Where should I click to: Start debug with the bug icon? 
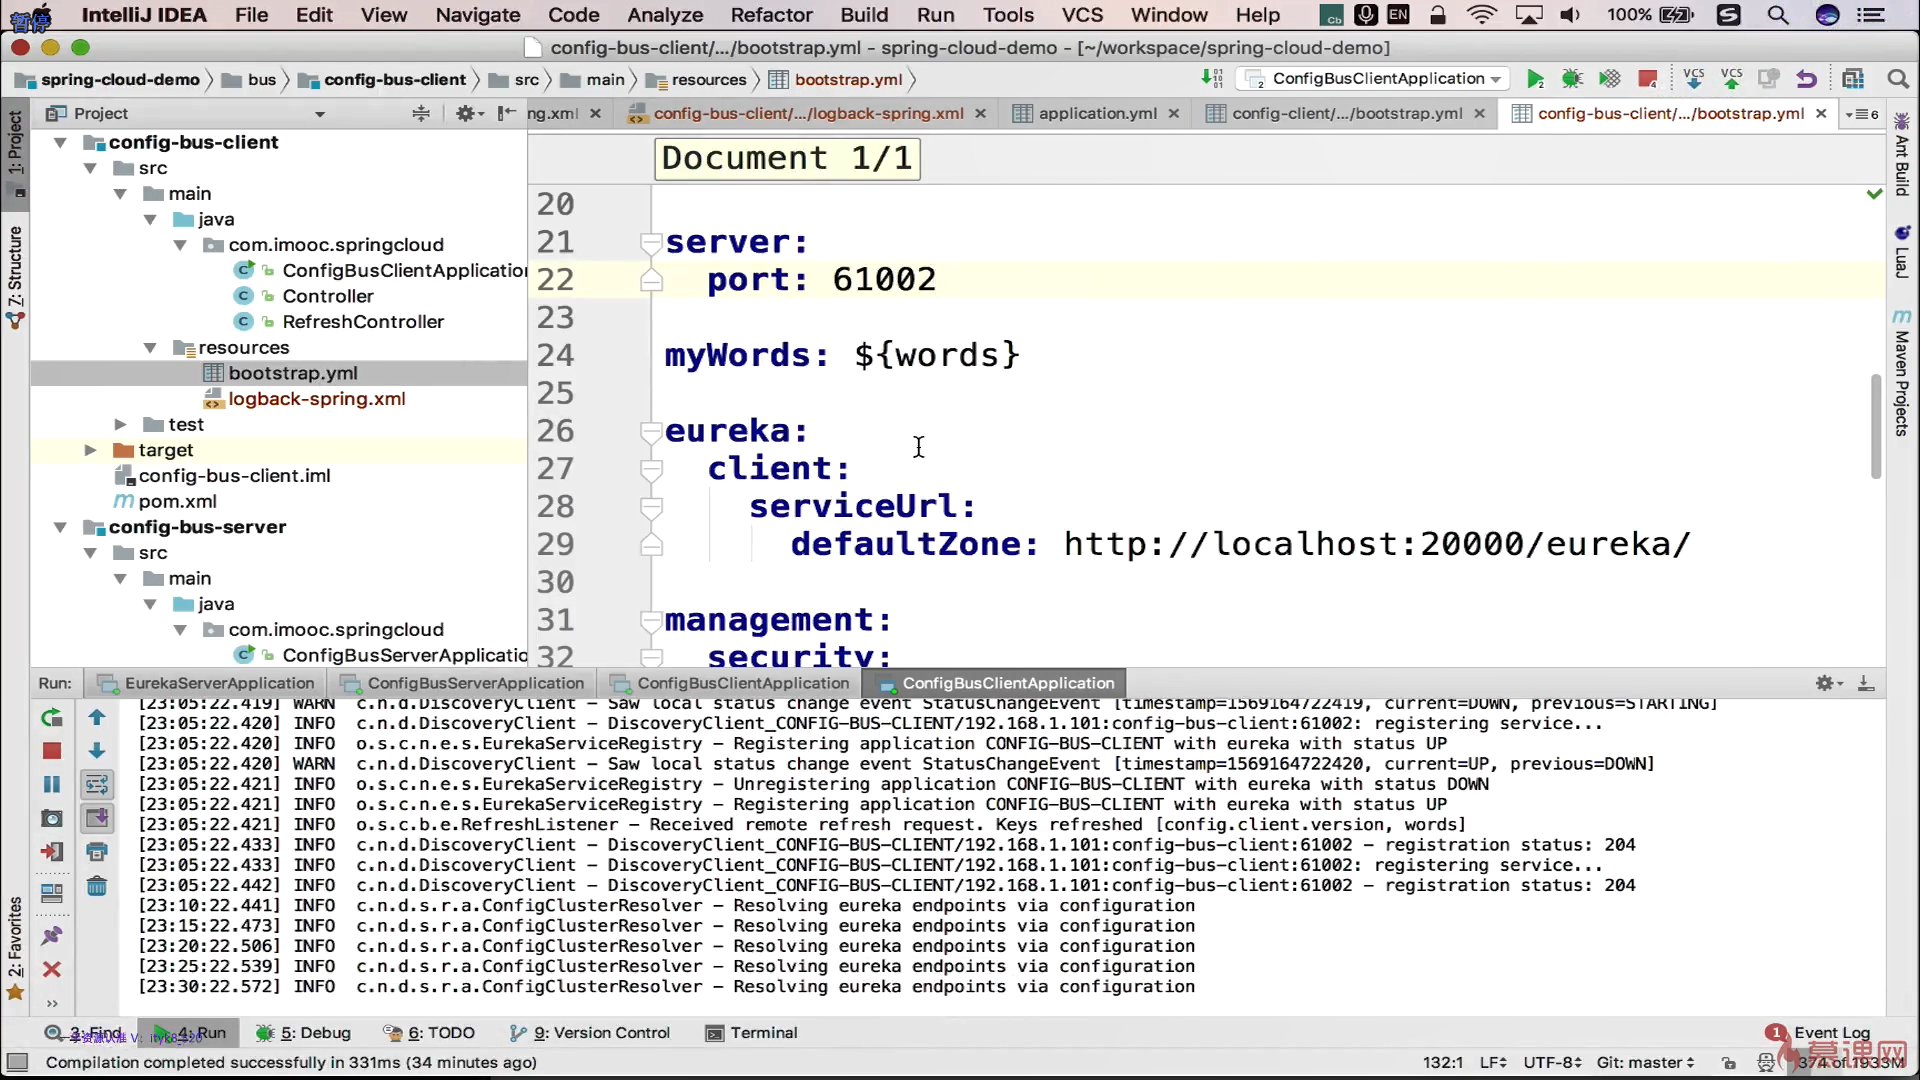(1572, 79)
